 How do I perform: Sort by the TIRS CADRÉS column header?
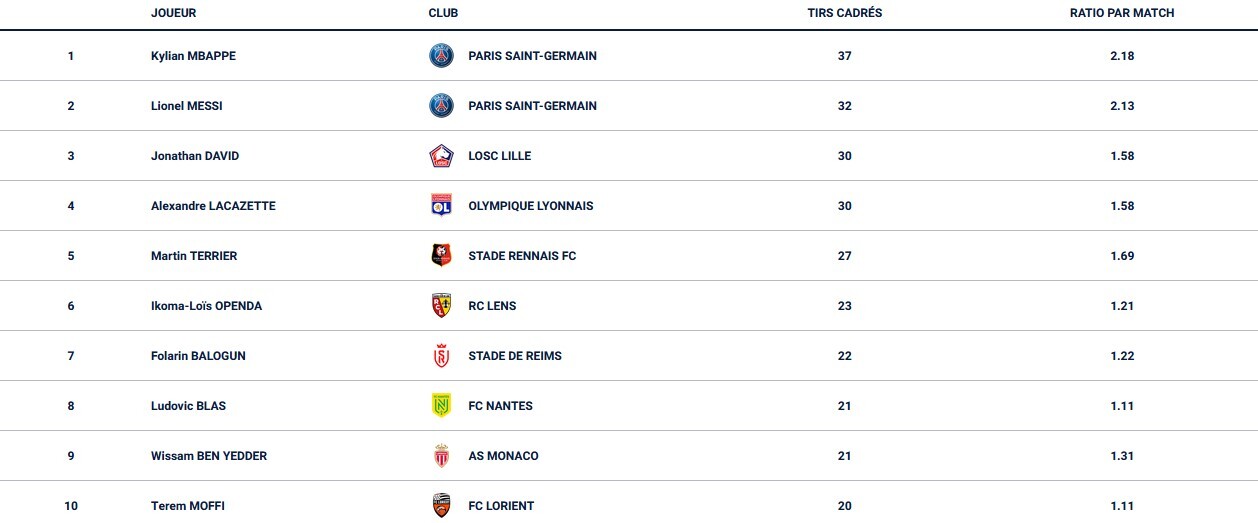pos(844,13)
